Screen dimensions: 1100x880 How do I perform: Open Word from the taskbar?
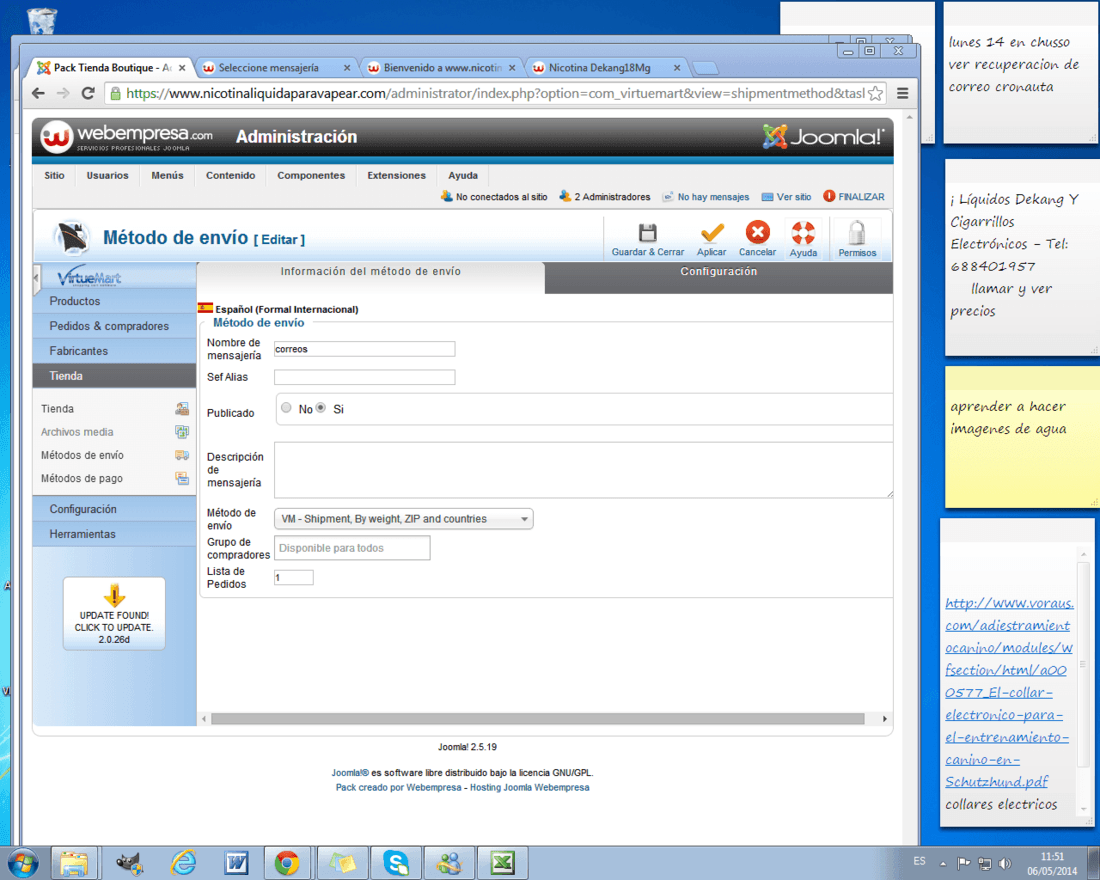(236, 862)
